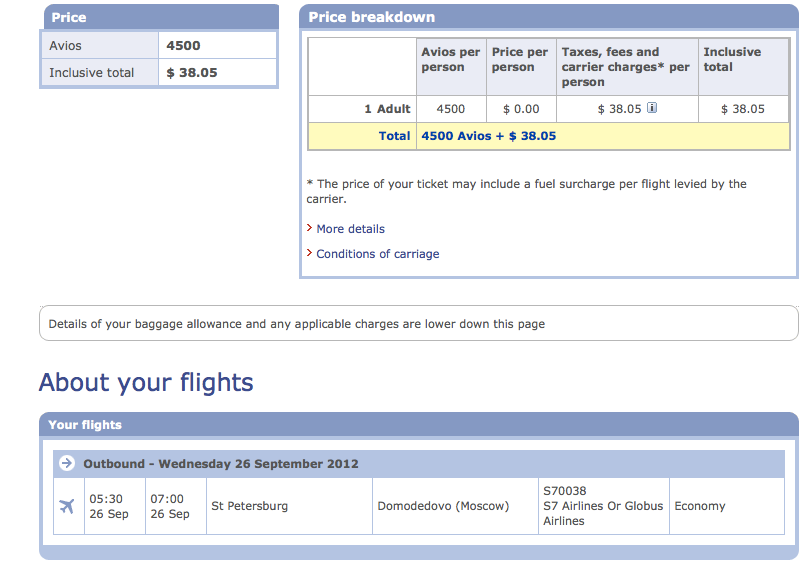This screenshot has height=565, width=811.
Task: Click the airplane icon in flight row
Action: (67, 506)
